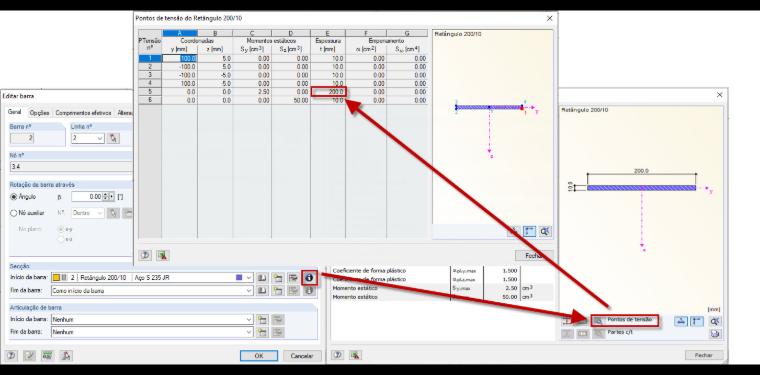
Task: Click Cancelar in Editar barra dialog
Action: (302, 356)
